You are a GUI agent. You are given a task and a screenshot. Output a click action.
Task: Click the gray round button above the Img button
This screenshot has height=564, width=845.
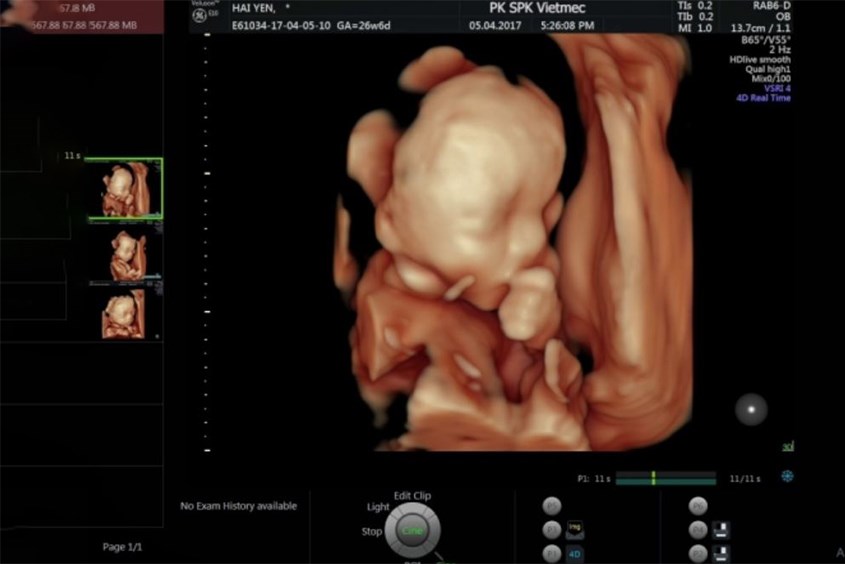click(551, 506)
